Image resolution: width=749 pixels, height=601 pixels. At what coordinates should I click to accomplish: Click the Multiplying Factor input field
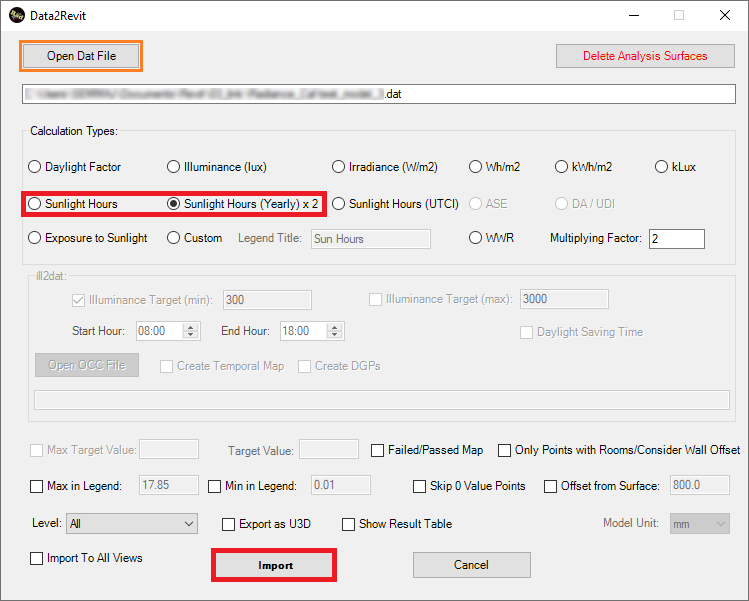tap(676, 239)
